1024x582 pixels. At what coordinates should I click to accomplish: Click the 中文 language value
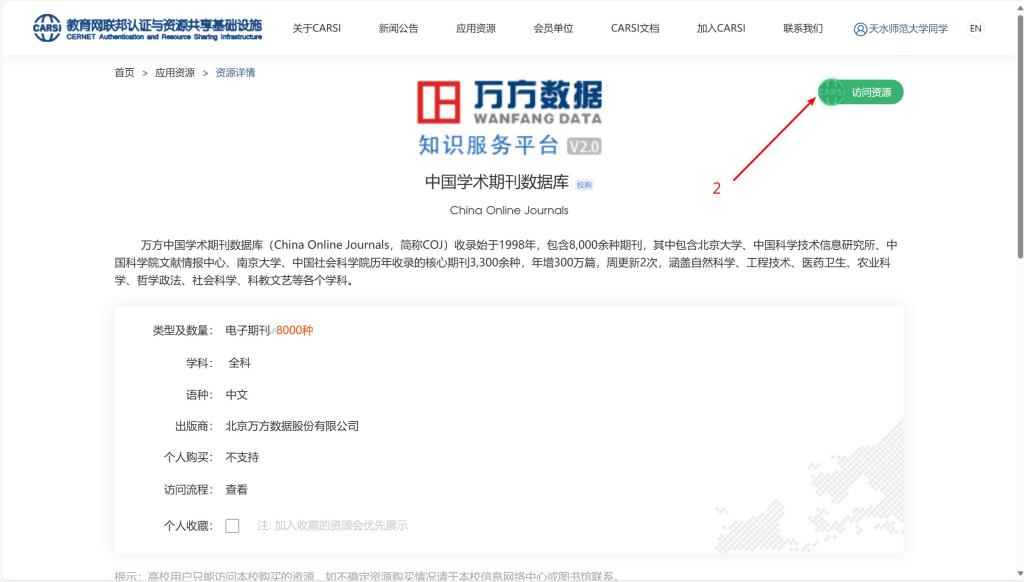(x=236, y=395)
